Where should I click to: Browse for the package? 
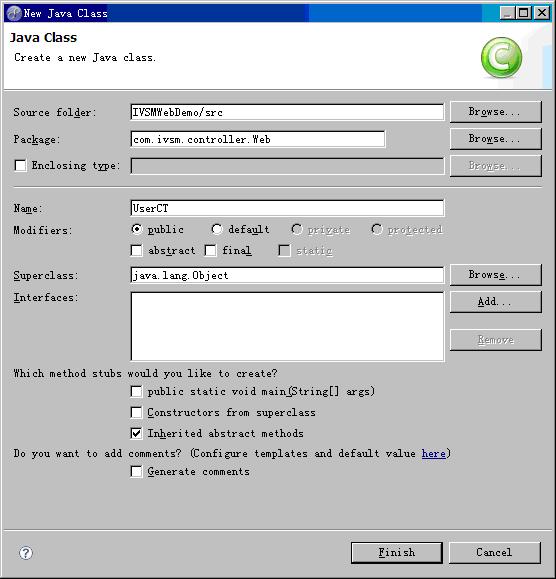click(495, 139)
